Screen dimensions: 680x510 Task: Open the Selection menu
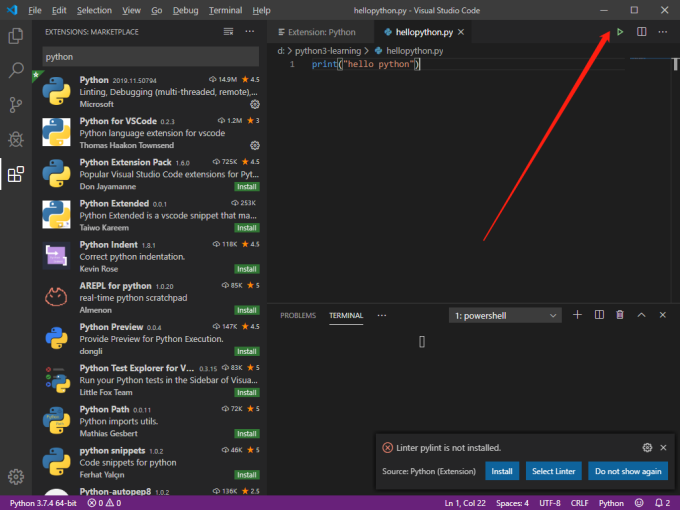pos(94,10)
